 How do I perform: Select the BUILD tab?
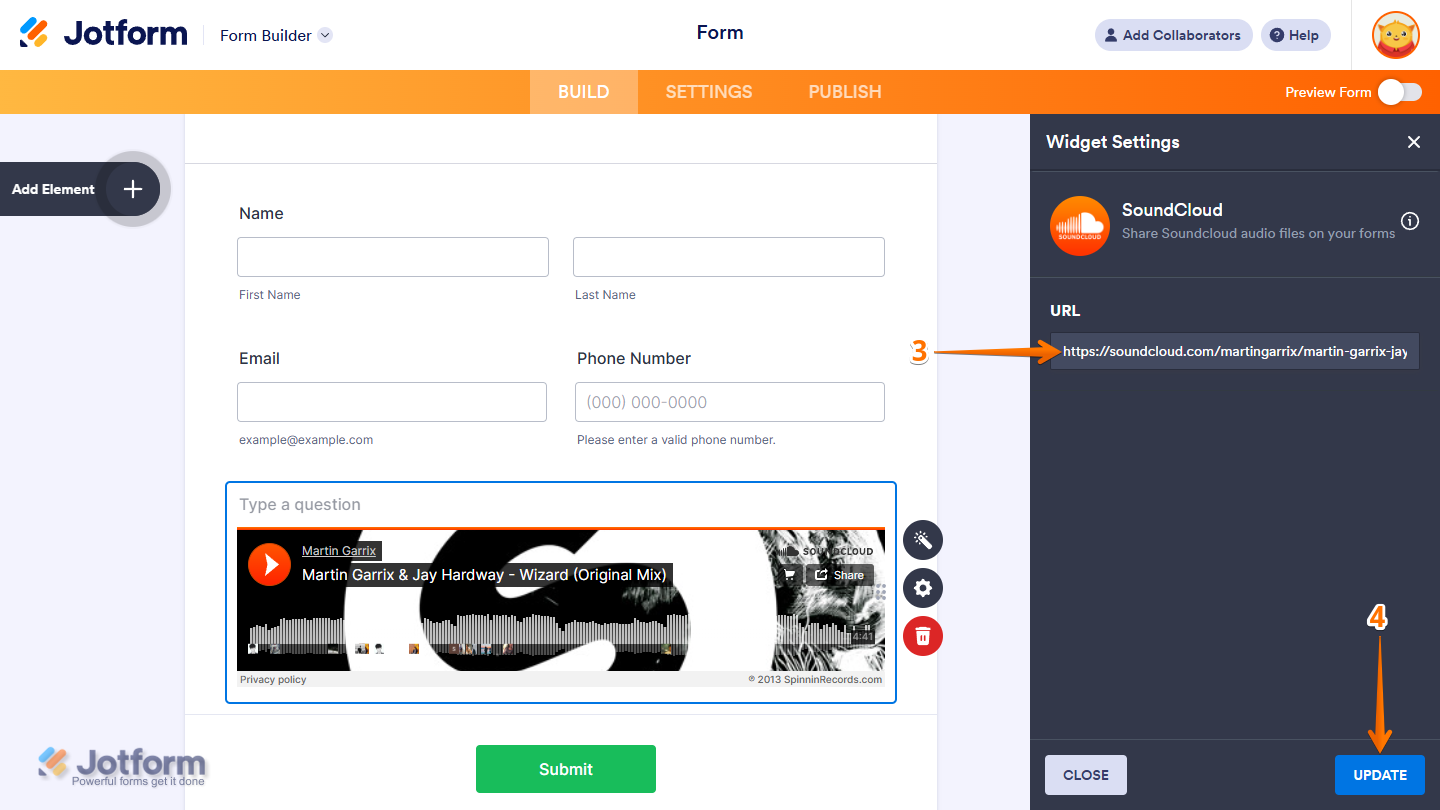pos(583,91)
